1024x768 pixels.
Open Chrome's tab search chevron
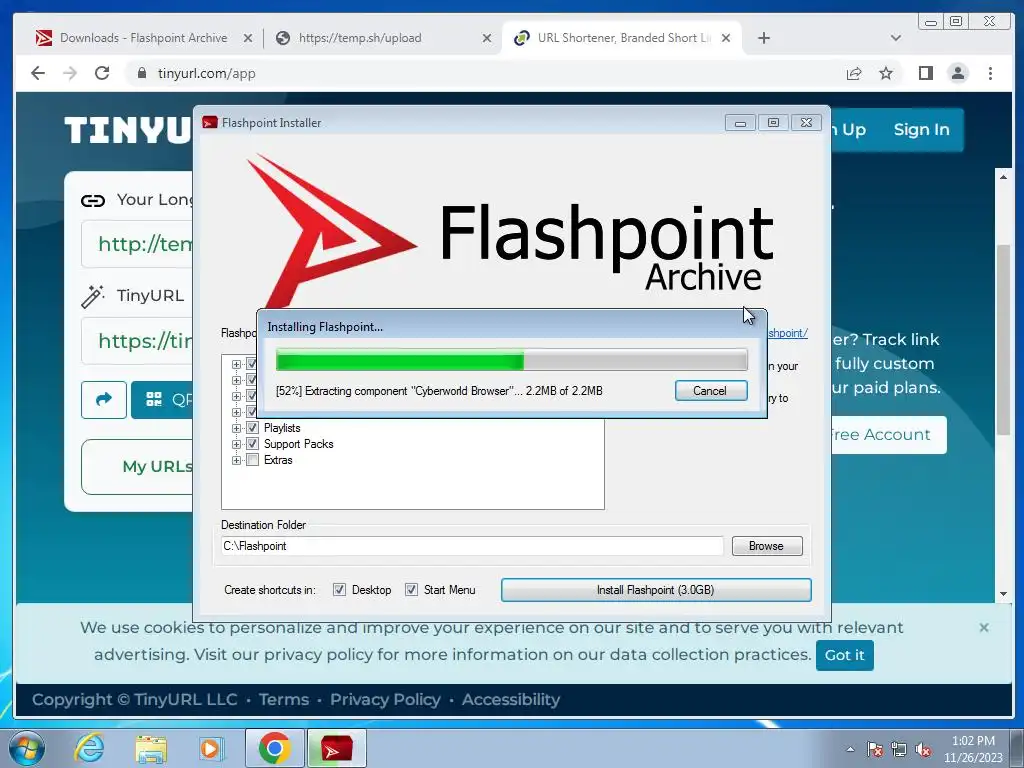click(895, 38)
